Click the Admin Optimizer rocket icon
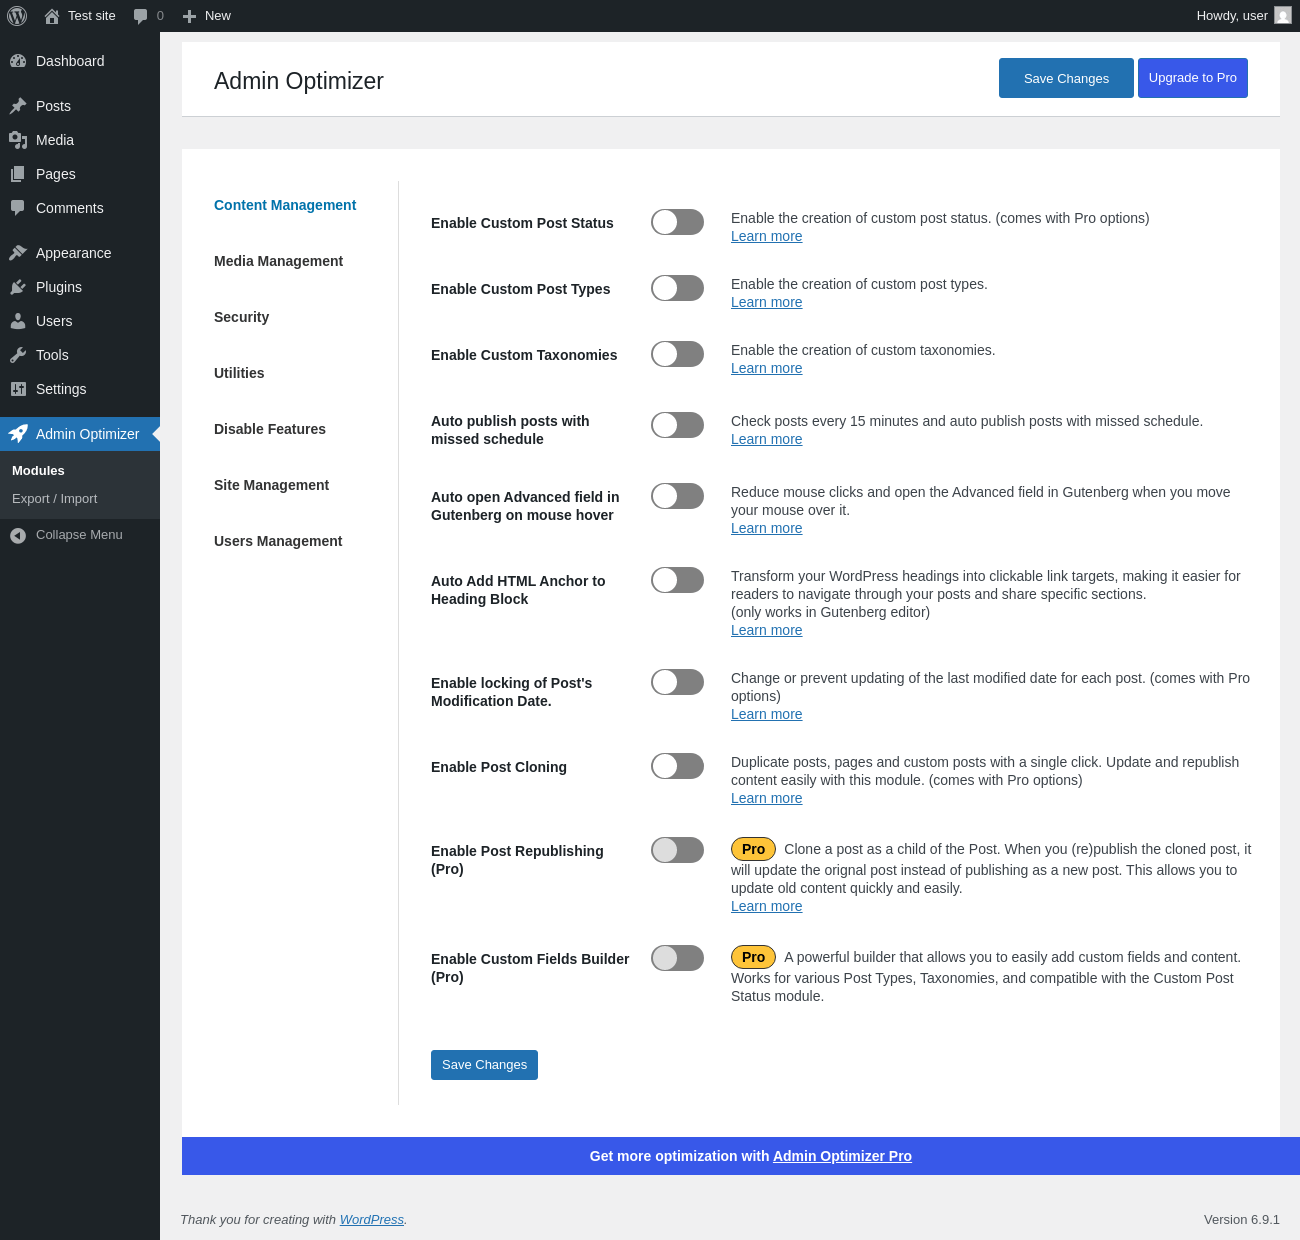Viewport: 1300px width, 1240px height. [18, 434]
